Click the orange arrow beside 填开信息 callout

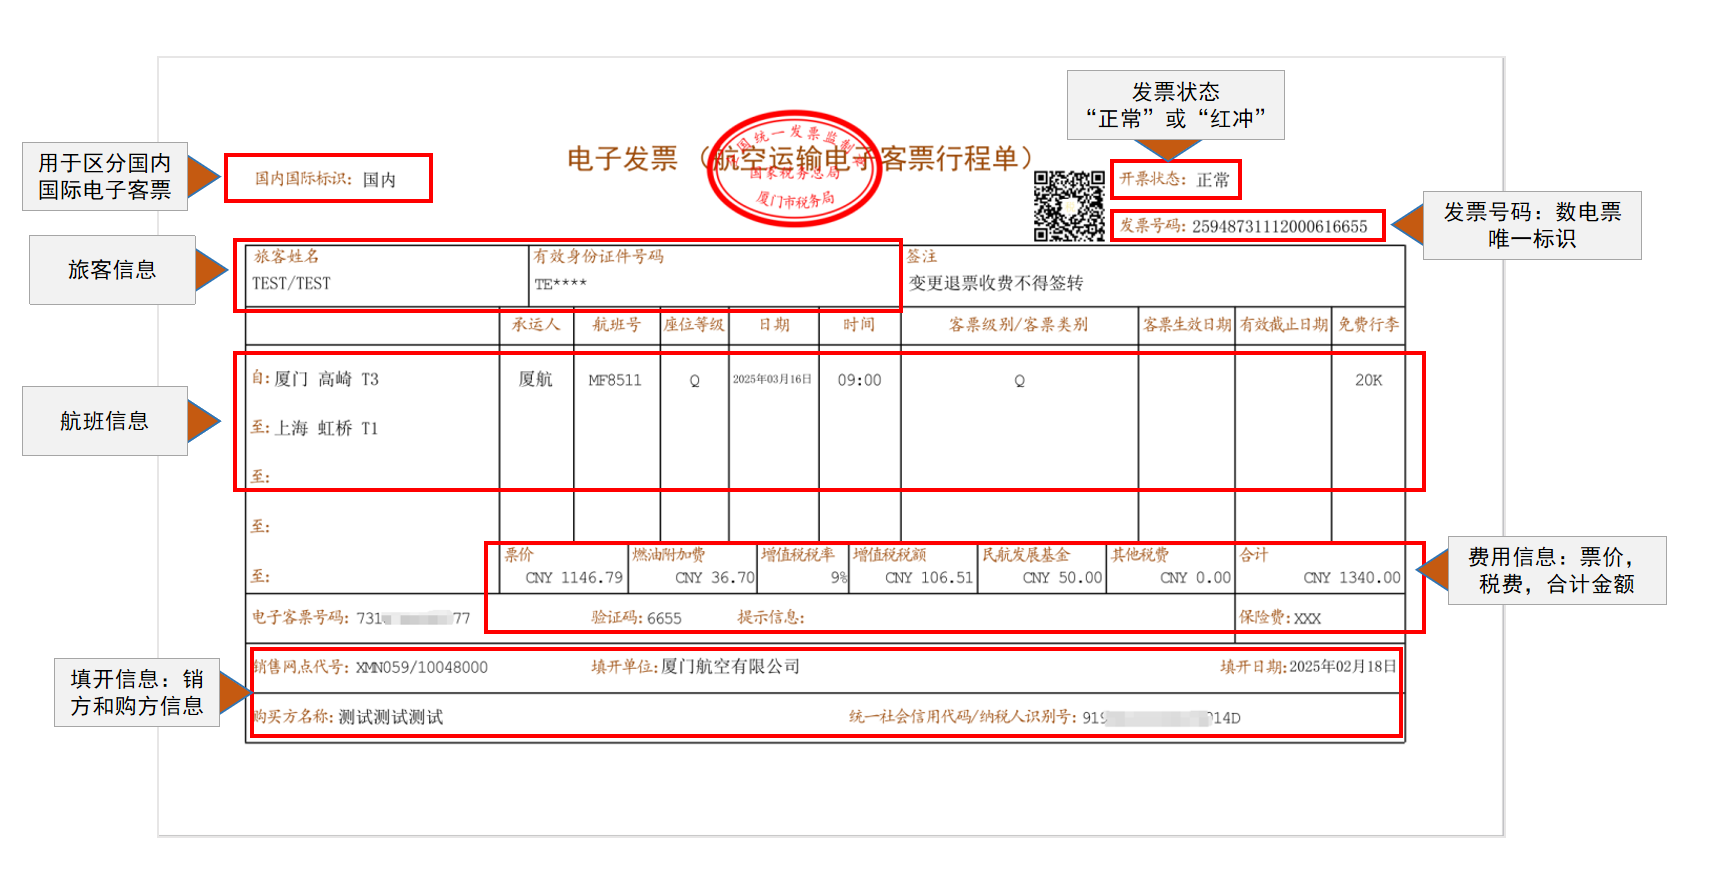235,692
